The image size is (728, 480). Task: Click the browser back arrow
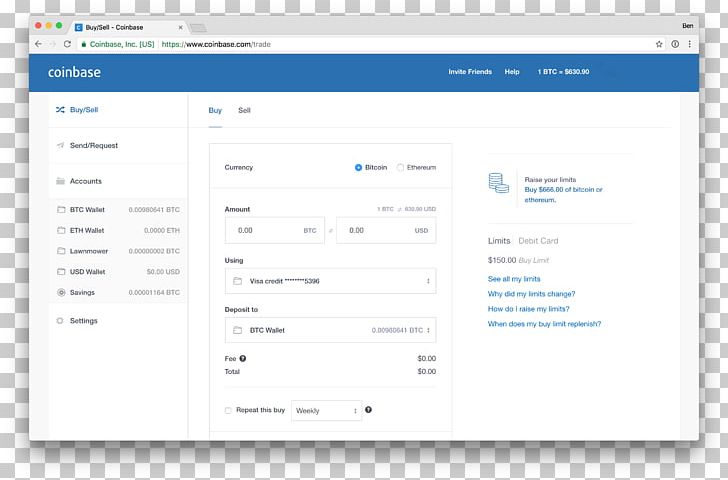39,44
